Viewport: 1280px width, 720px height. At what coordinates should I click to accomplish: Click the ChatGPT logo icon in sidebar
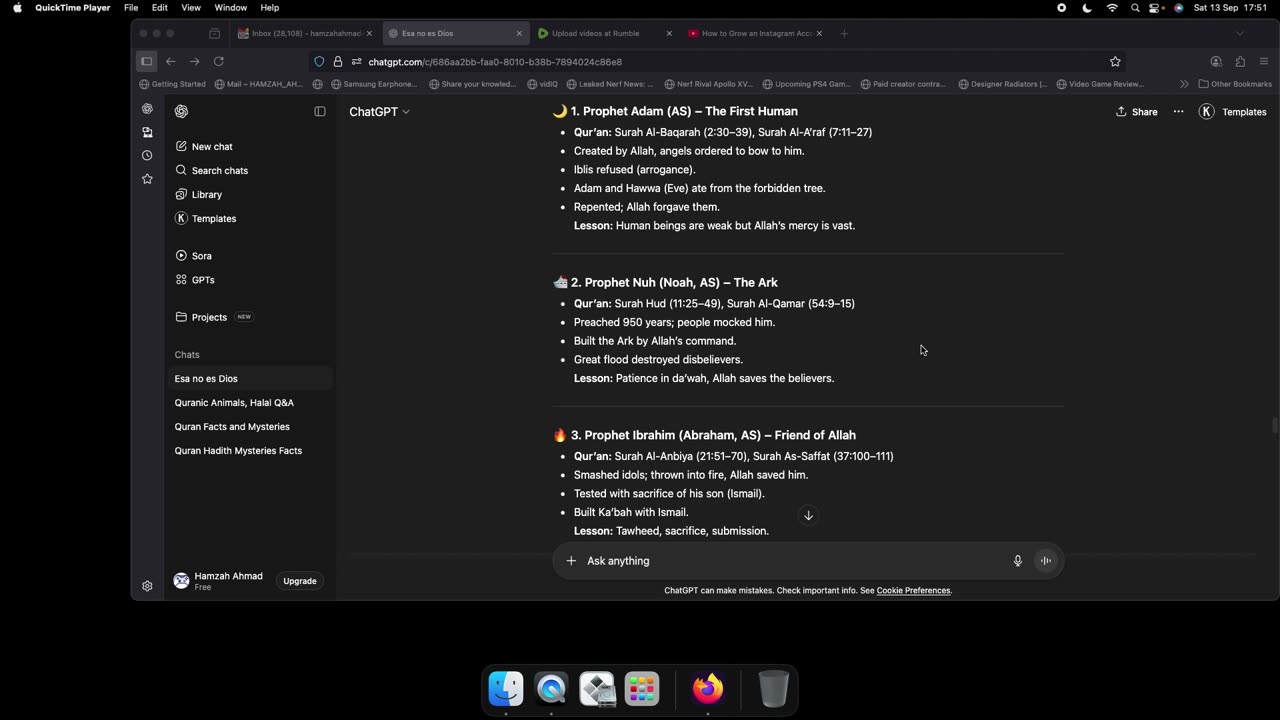pos(181,111)
